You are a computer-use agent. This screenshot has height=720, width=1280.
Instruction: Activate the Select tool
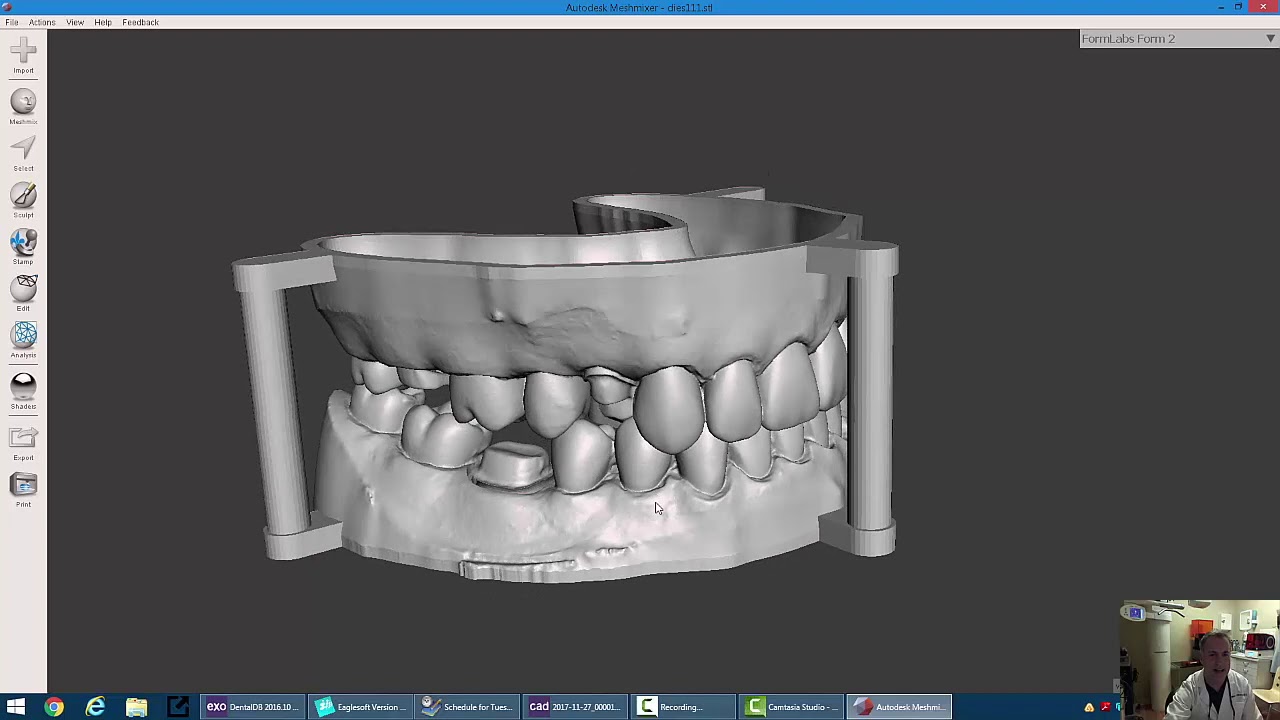point(23,153)
